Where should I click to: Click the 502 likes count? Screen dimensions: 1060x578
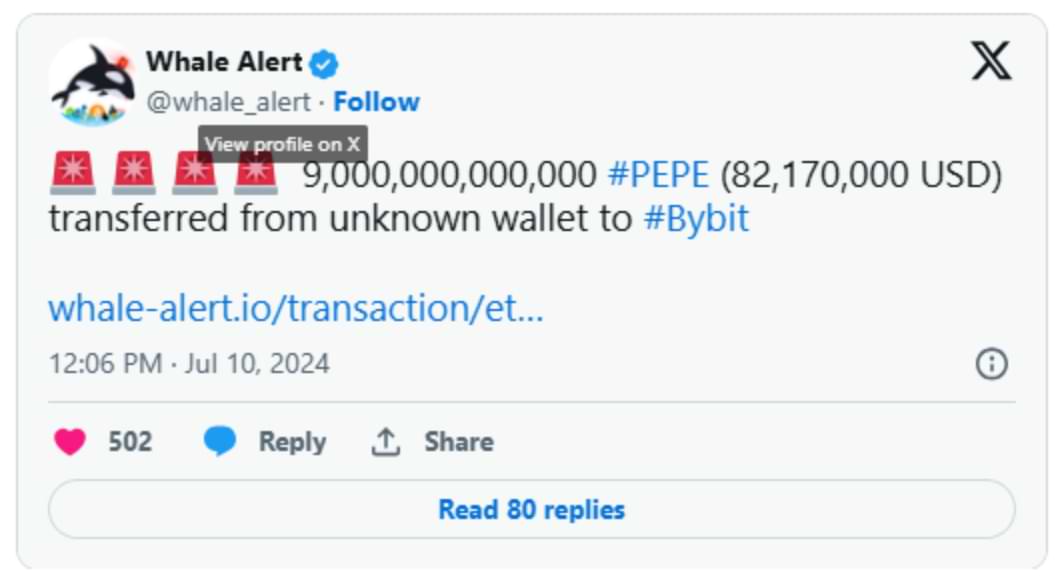click(130, 442)
